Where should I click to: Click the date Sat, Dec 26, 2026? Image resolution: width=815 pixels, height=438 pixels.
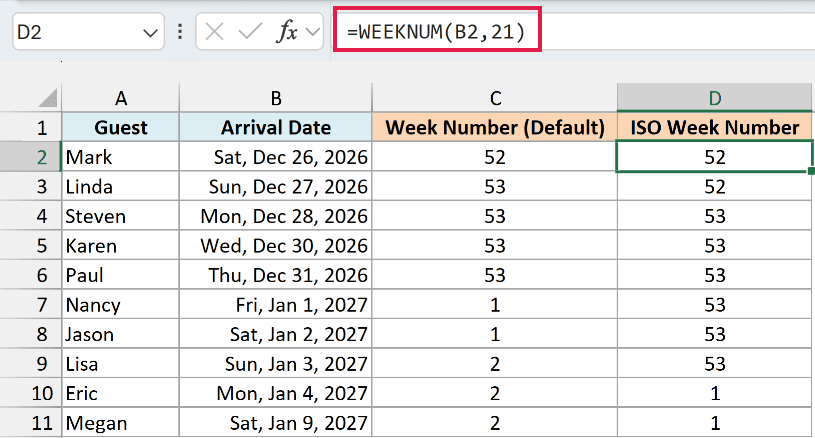coord(276,157)
